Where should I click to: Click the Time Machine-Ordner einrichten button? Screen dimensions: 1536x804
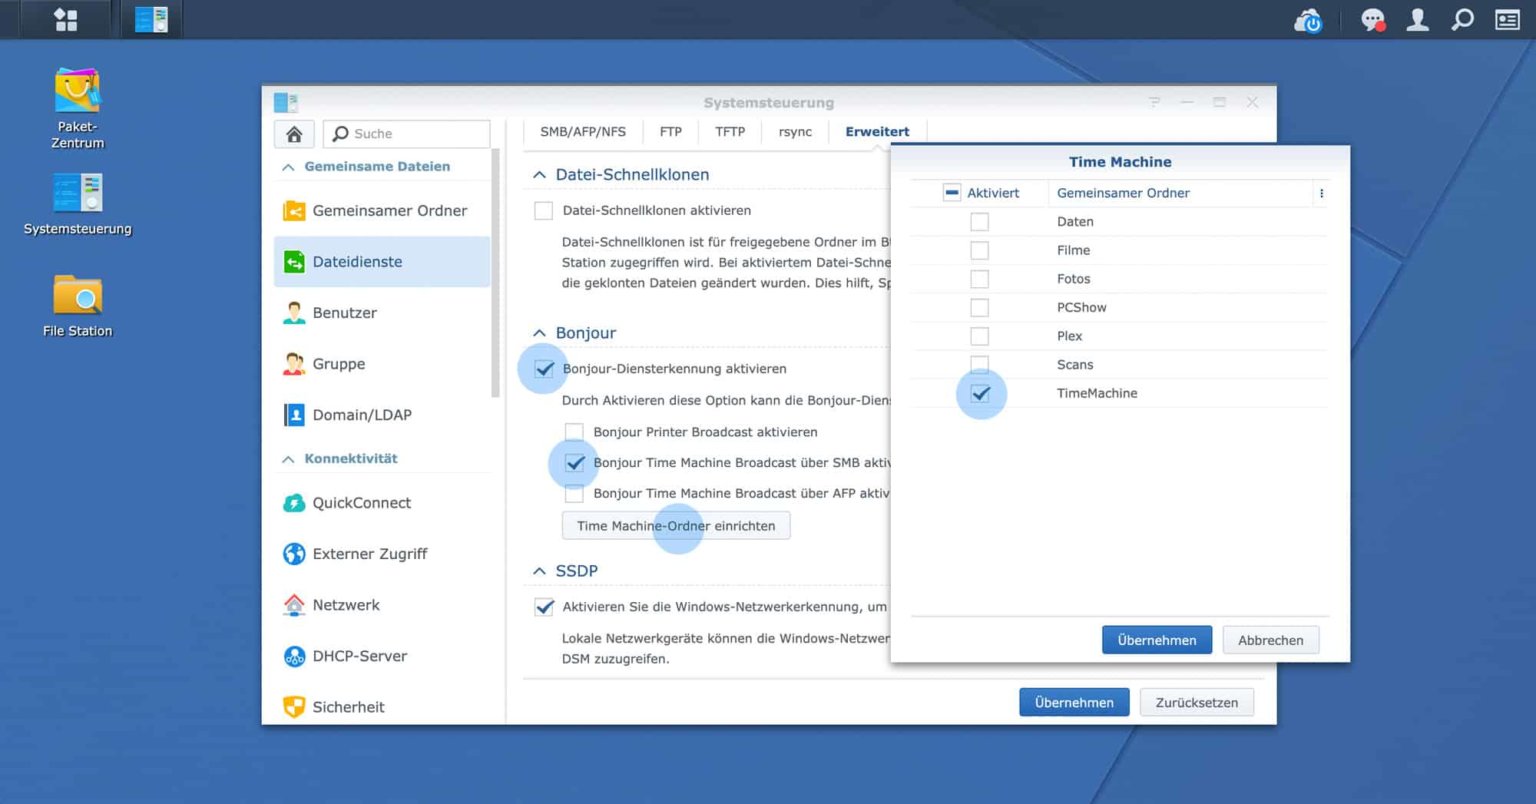pos(676,525)
